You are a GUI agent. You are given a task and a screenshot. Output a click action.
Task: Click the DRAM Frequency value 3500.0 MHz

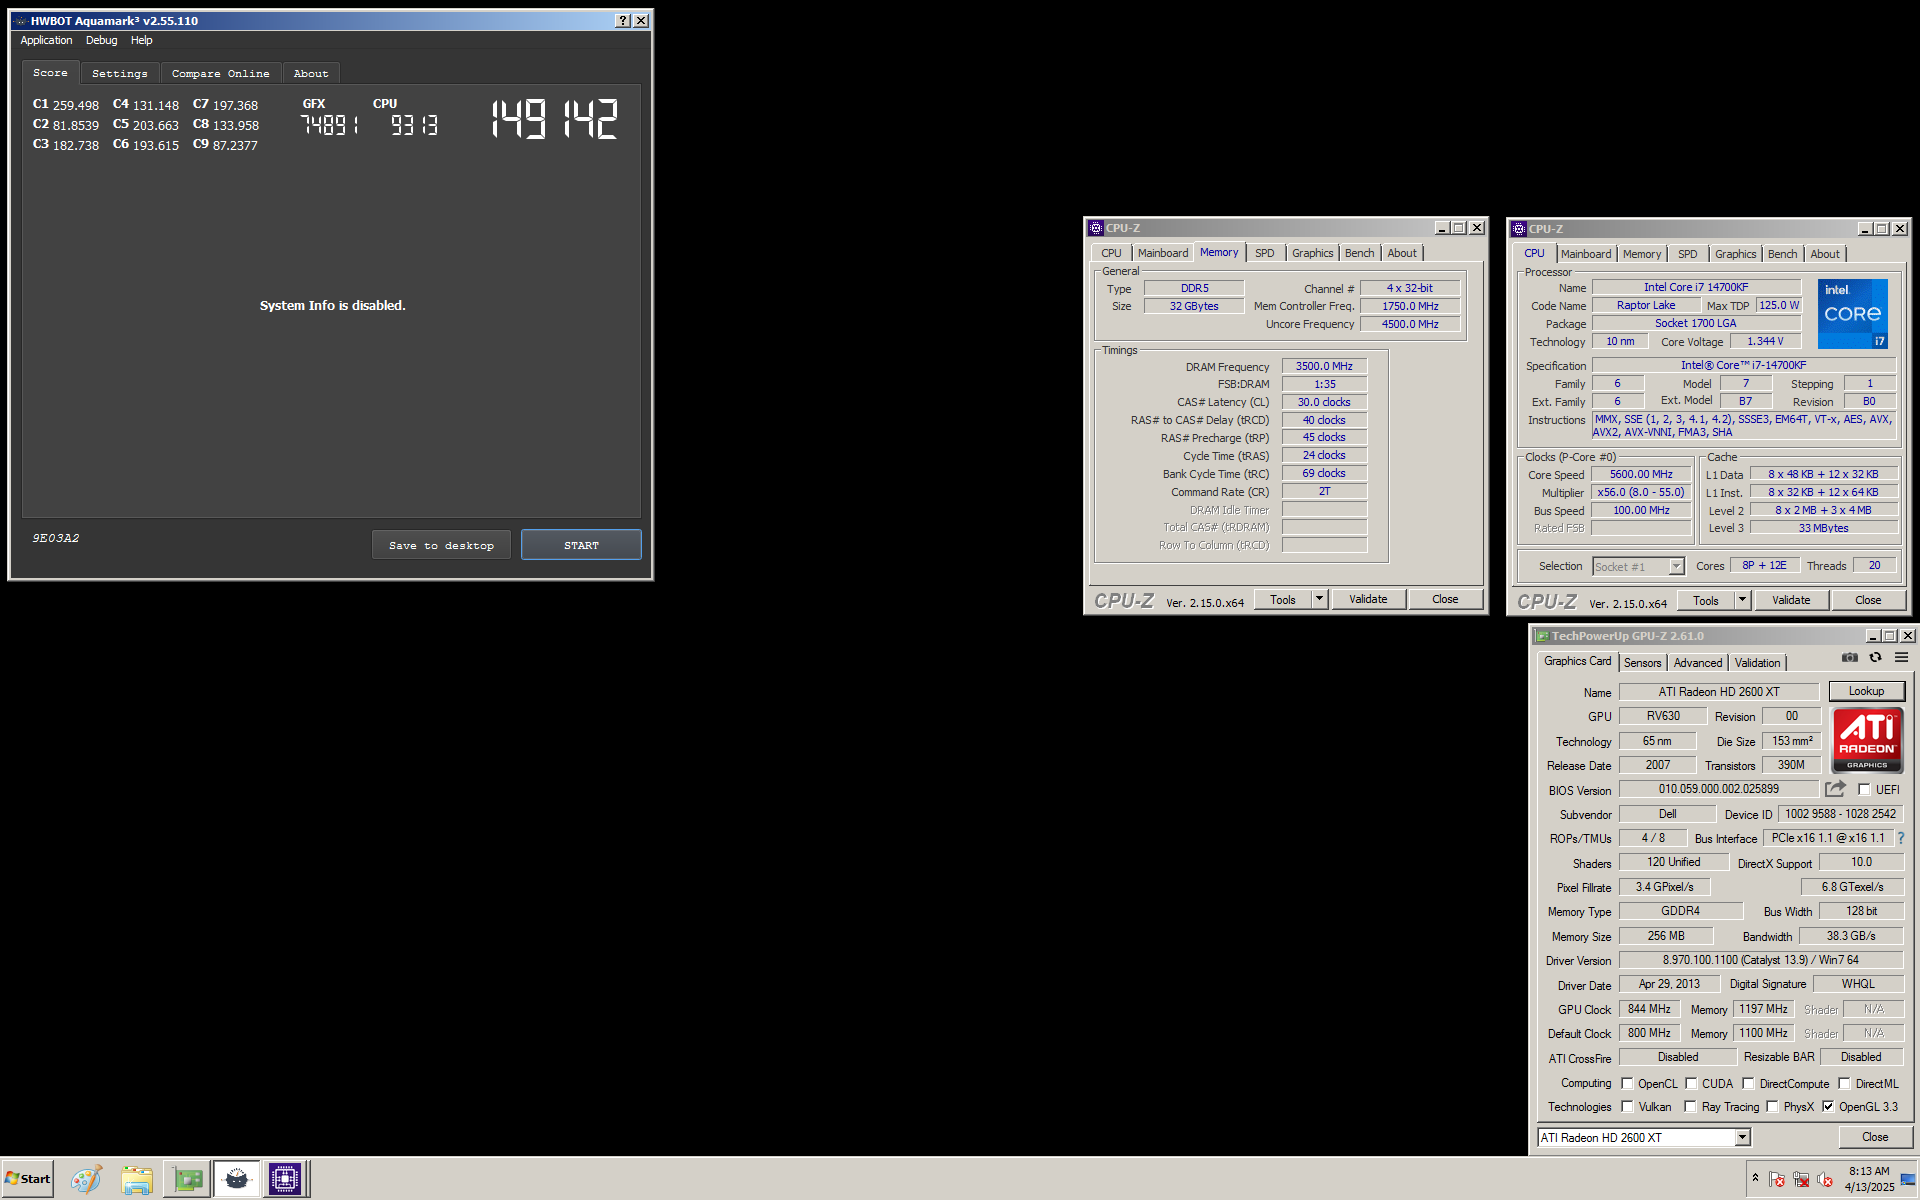[x=1324, y=366]
